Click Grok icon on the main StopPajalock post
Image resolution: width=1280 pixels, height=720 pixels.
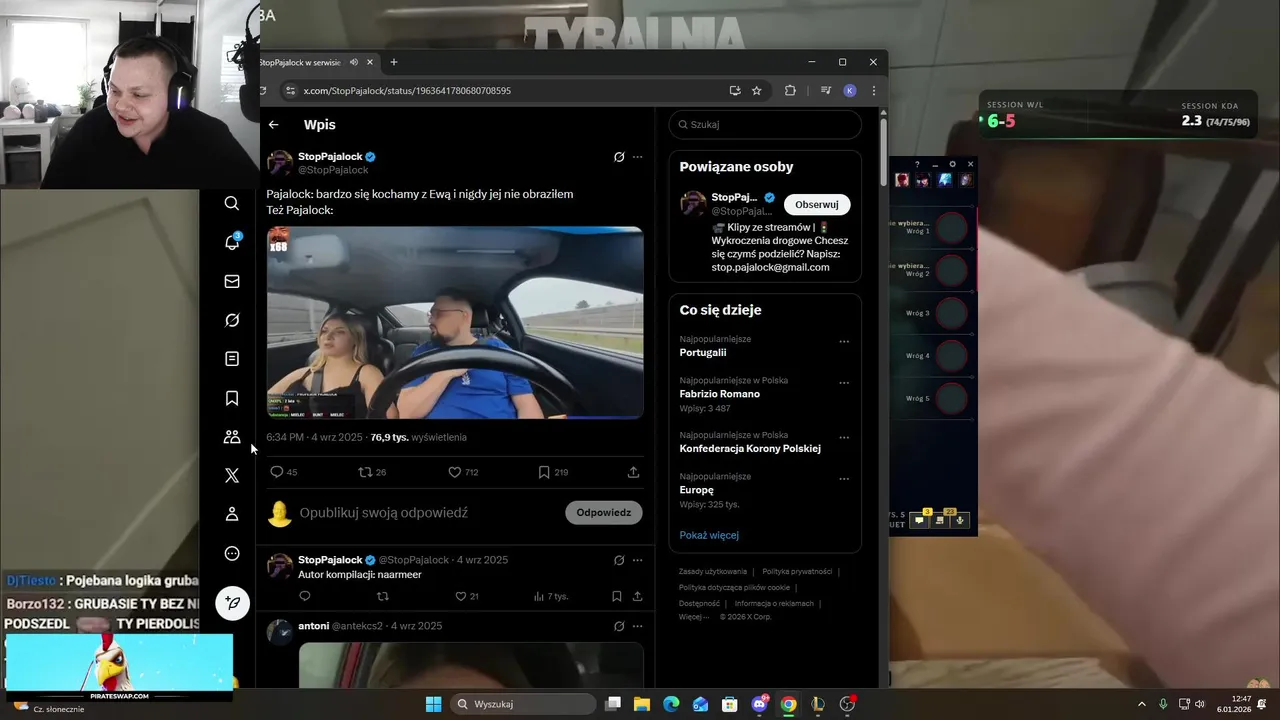619,157
